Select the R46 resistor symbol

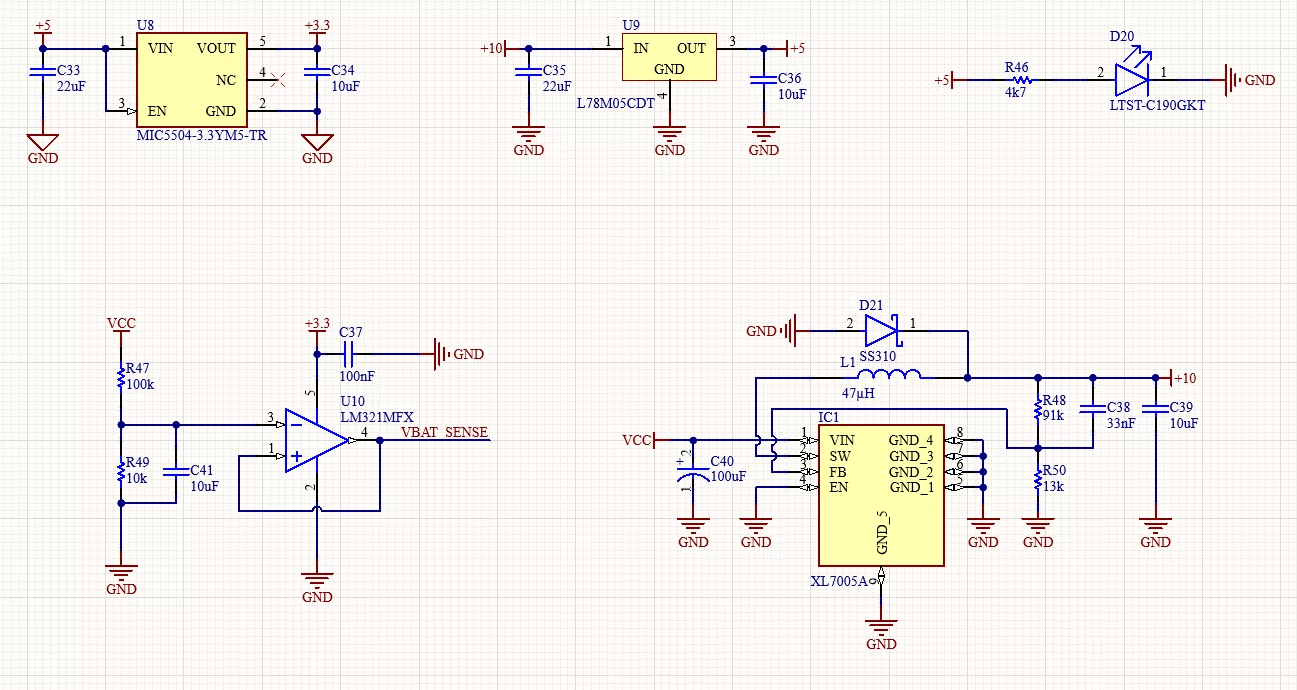tap(1020, 79)
